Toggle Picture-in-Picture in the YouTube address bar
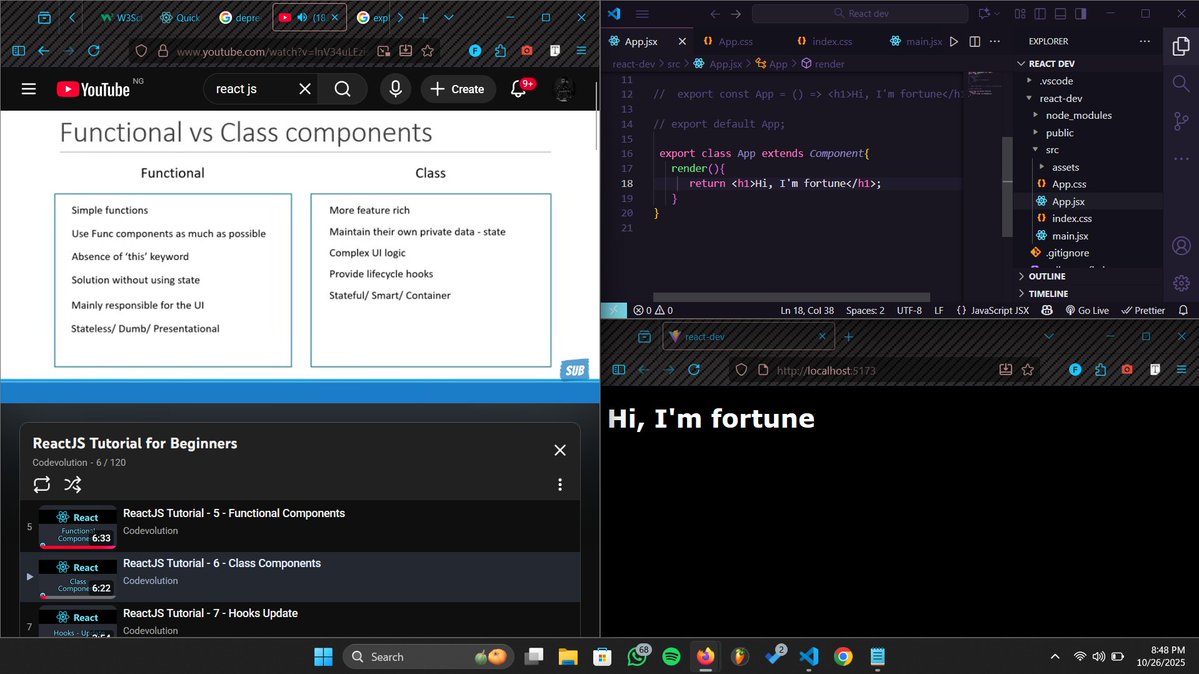Viewport: 1199px width, 674px height. tap(384, 50)
